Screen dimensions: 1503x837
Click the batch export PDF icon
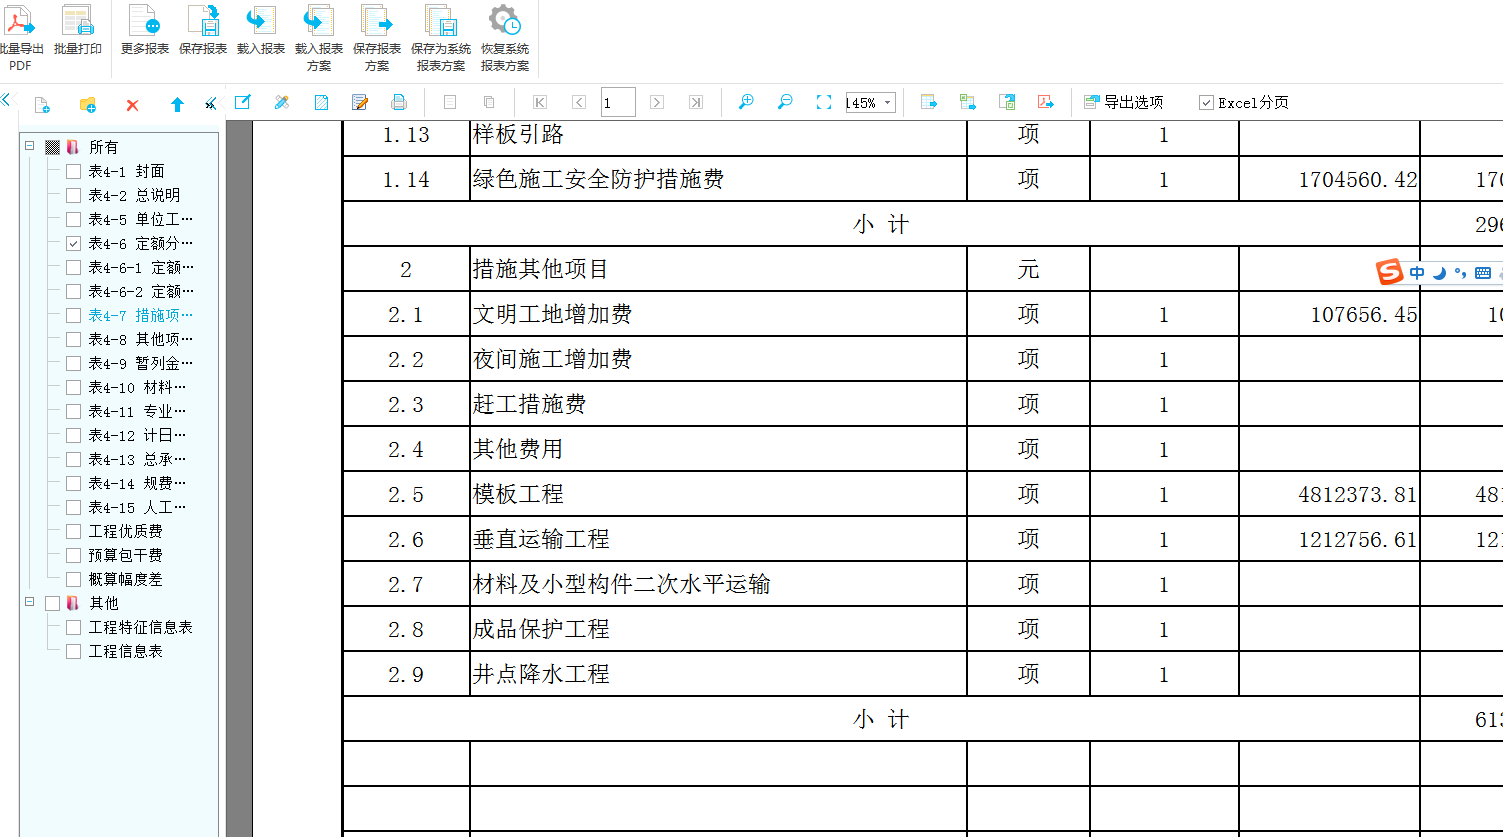coord(20,20)
